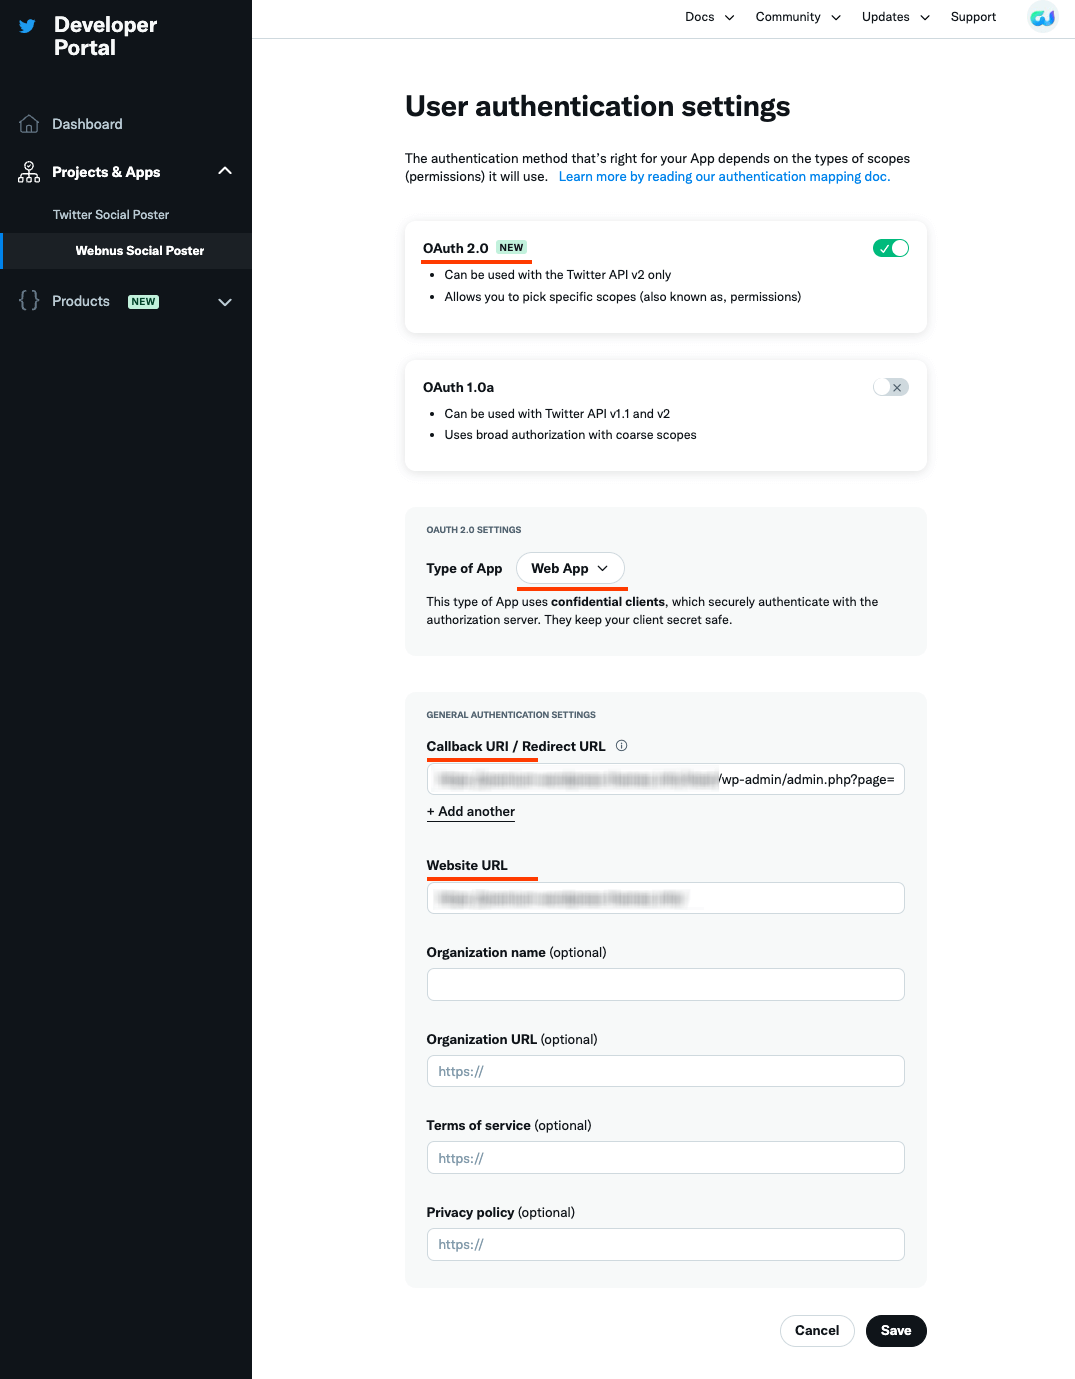Select Twitter Social Poster app

pyautogui.click(x=111, y=215)
